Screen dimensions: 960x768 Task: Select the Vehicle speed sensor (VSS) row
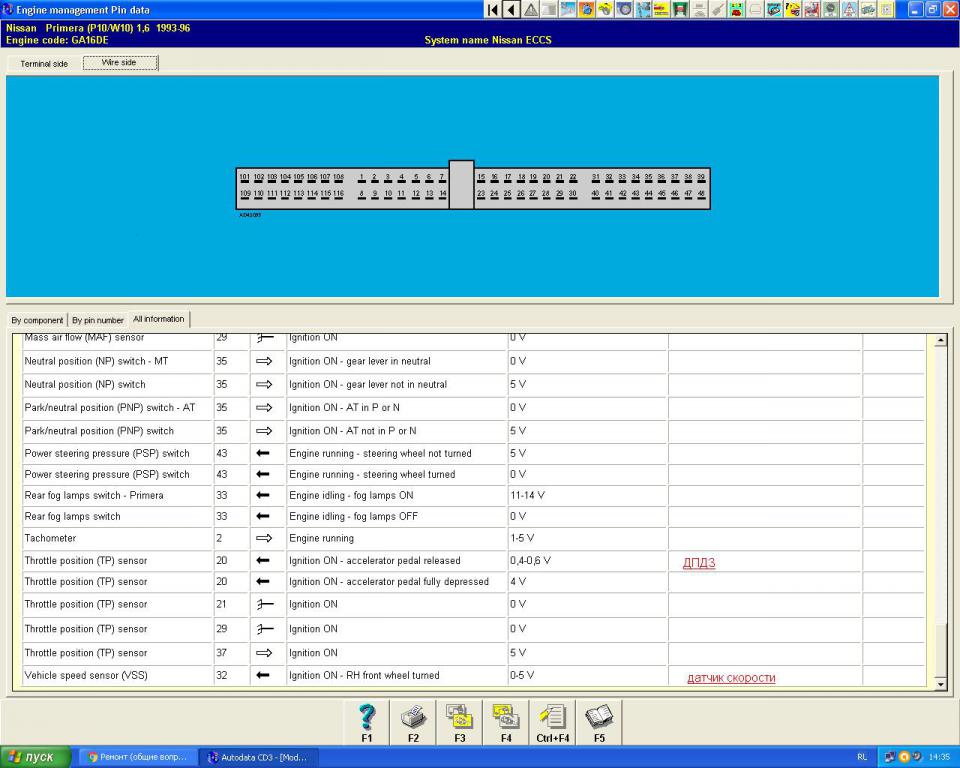(474, 676)
